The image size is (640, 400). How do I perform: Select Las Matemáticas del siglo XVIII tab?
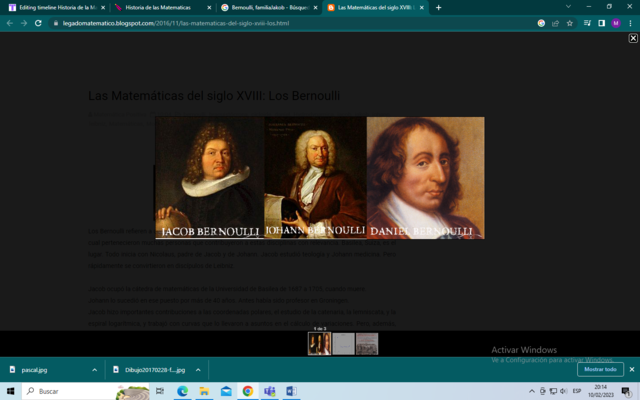click(375, 7)
